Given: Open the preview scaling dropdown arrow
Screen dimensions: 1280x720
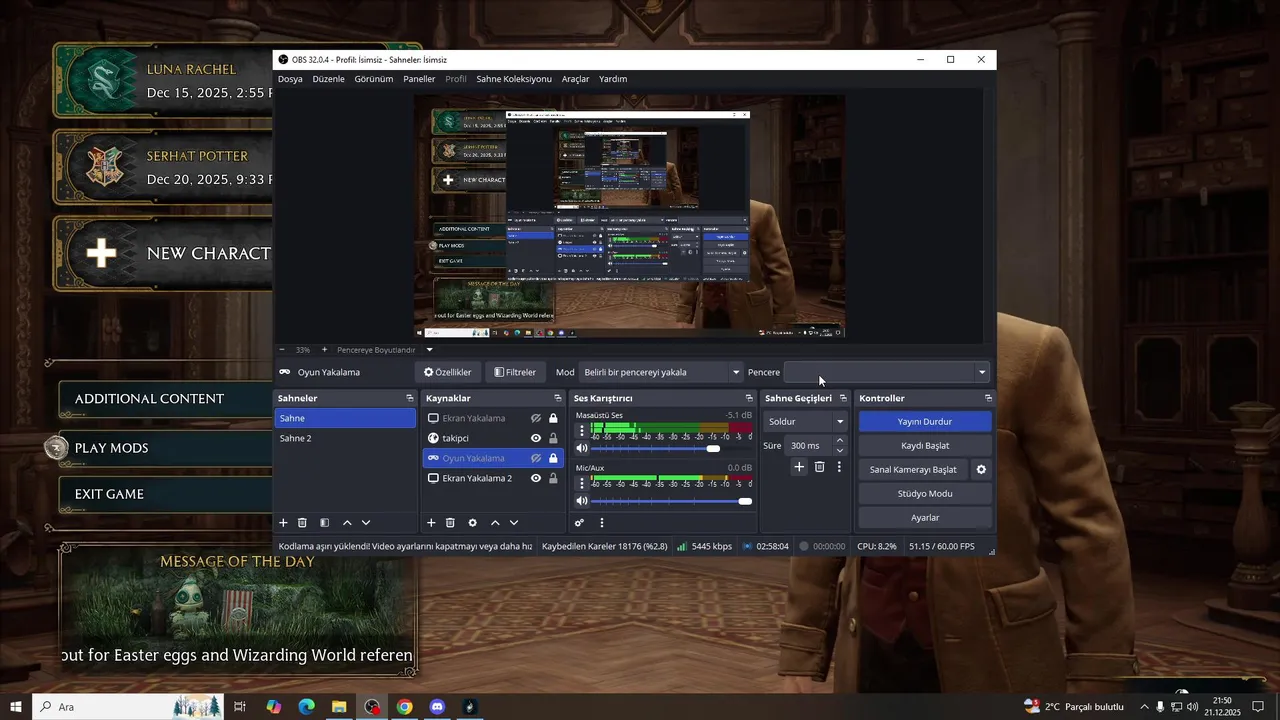Looking at the screenshot, I should (x=429, y=350).
